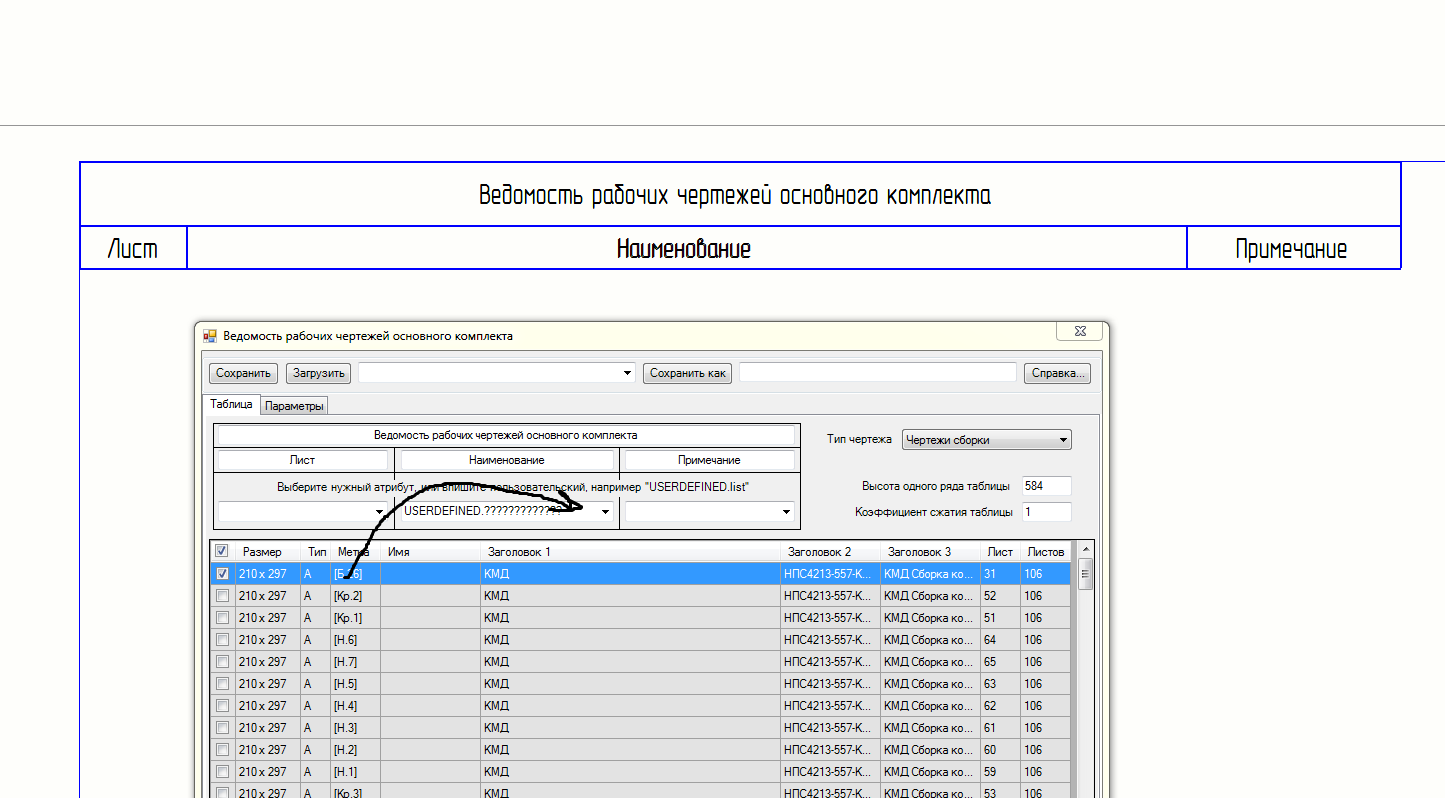
Task: Click the Сохранить как button
Action: click(x=687, y=373)
